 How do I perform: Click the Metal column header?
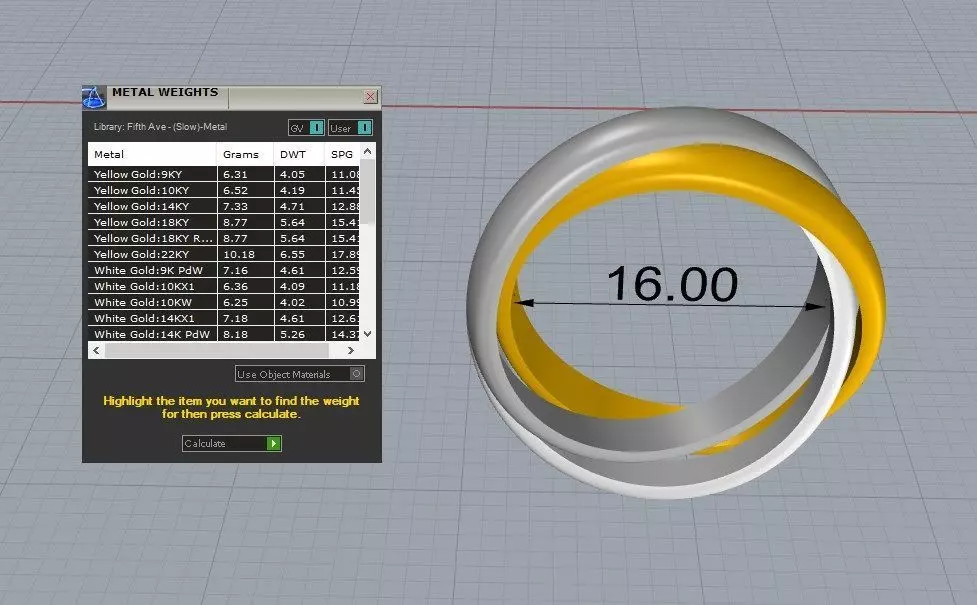(x=152, y=154)
